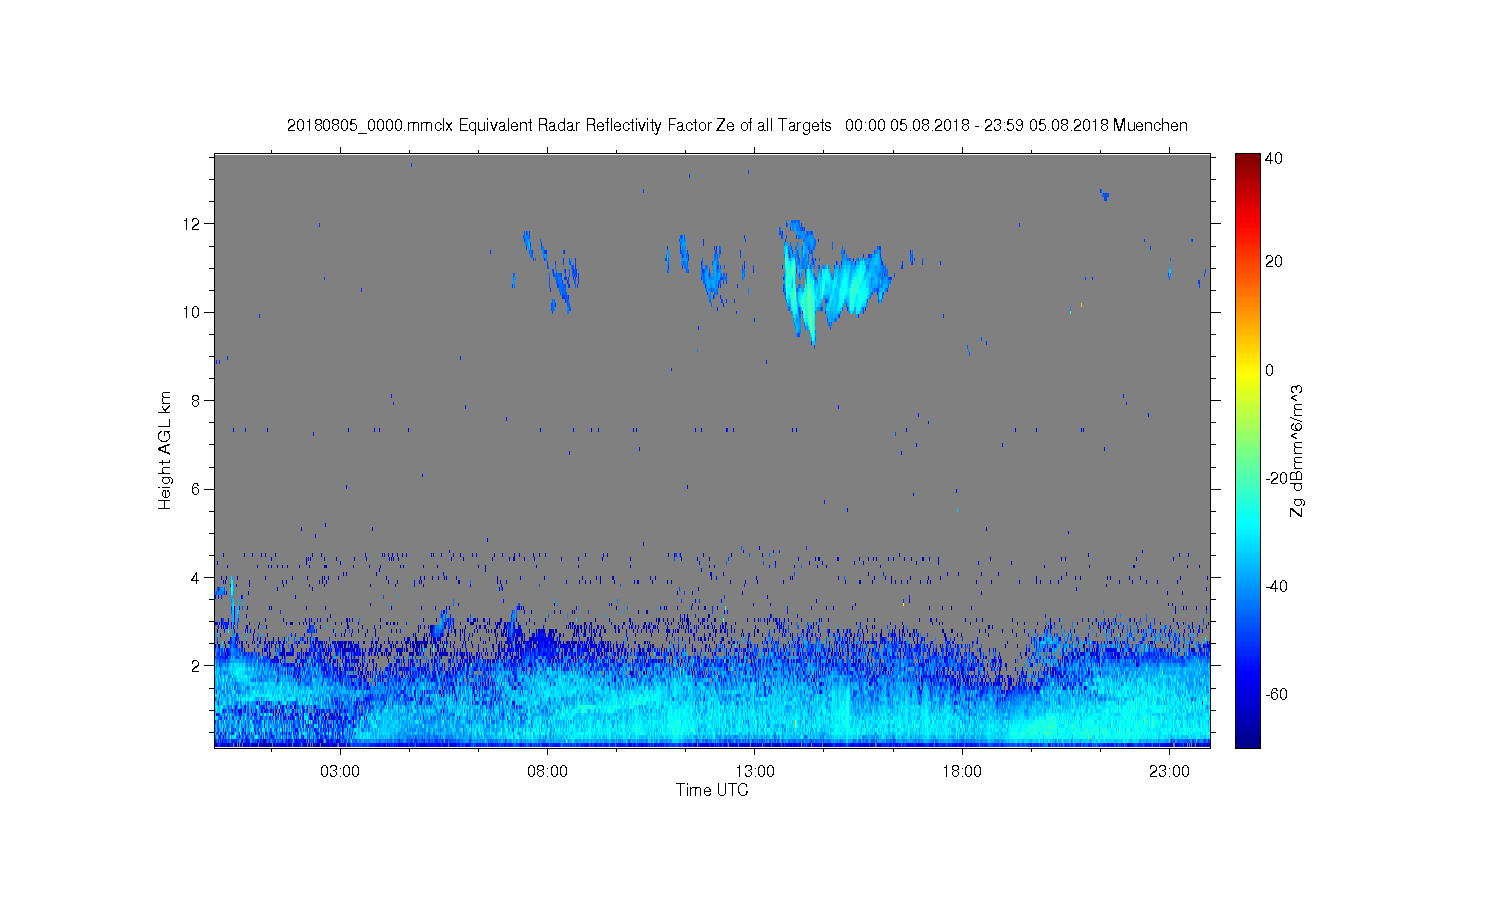Screen dimensions: 1500x900
Task: Click the colorbar label 'Zg dBmm^6/m^3'
Action: coord(1297,451)
